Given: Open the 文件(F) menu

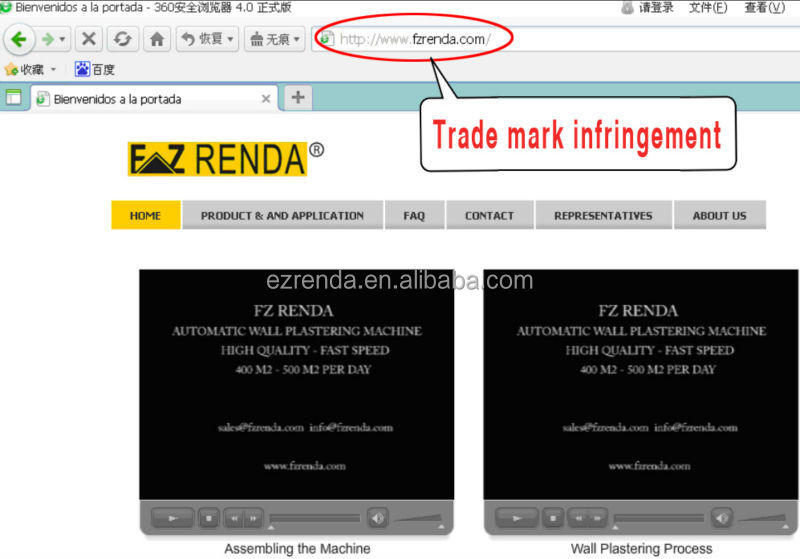Looking at the screenshot, I should coord(708,8).
